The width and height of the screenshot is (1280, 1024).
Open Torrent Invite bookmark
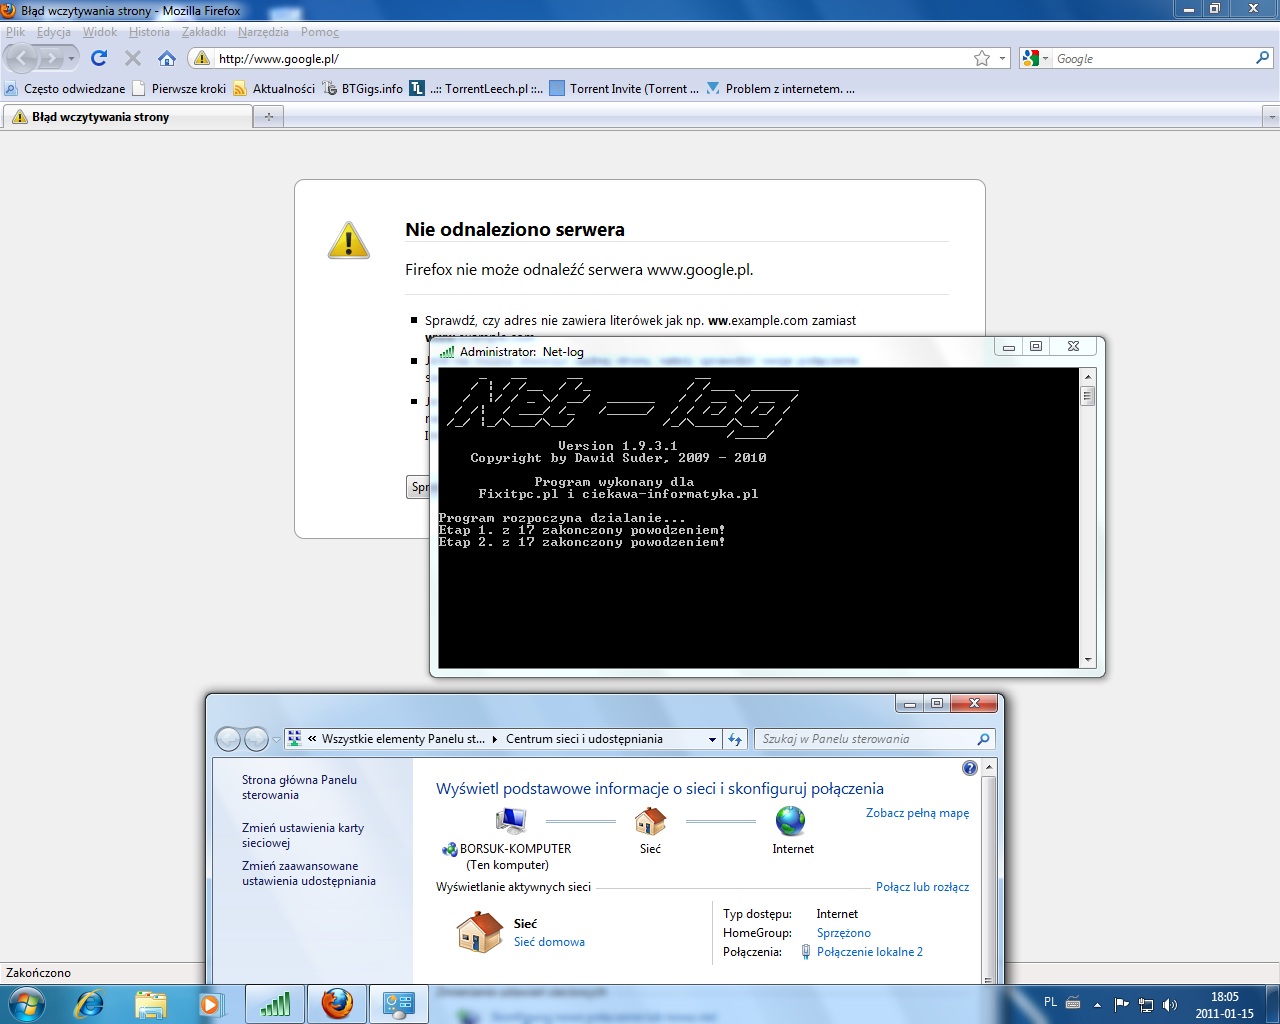(625, 88)
